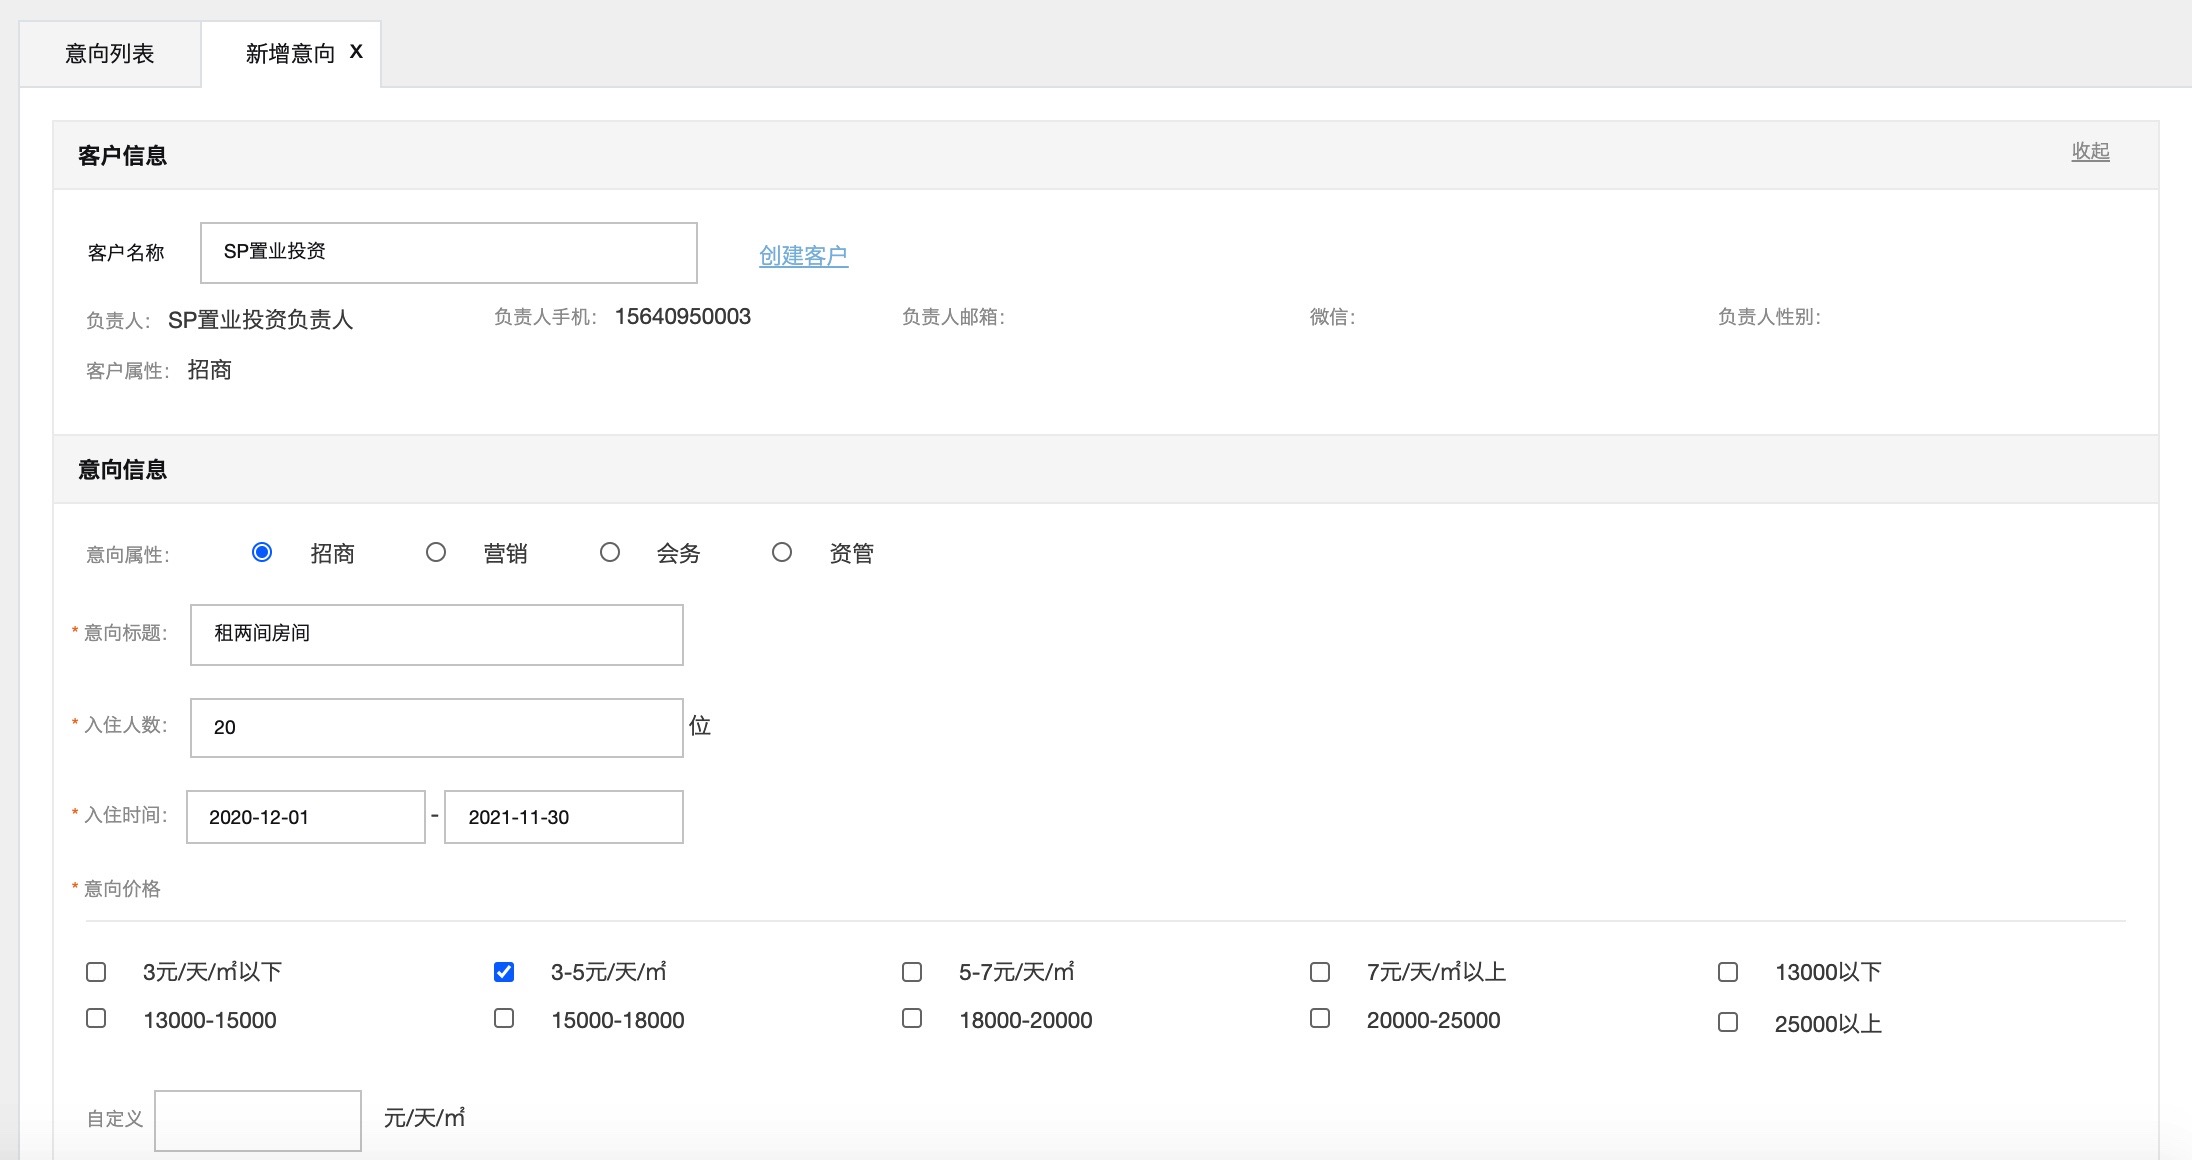Click the 自定义 price input field
This screenshot has width=2192, height=1160.
258,1120
